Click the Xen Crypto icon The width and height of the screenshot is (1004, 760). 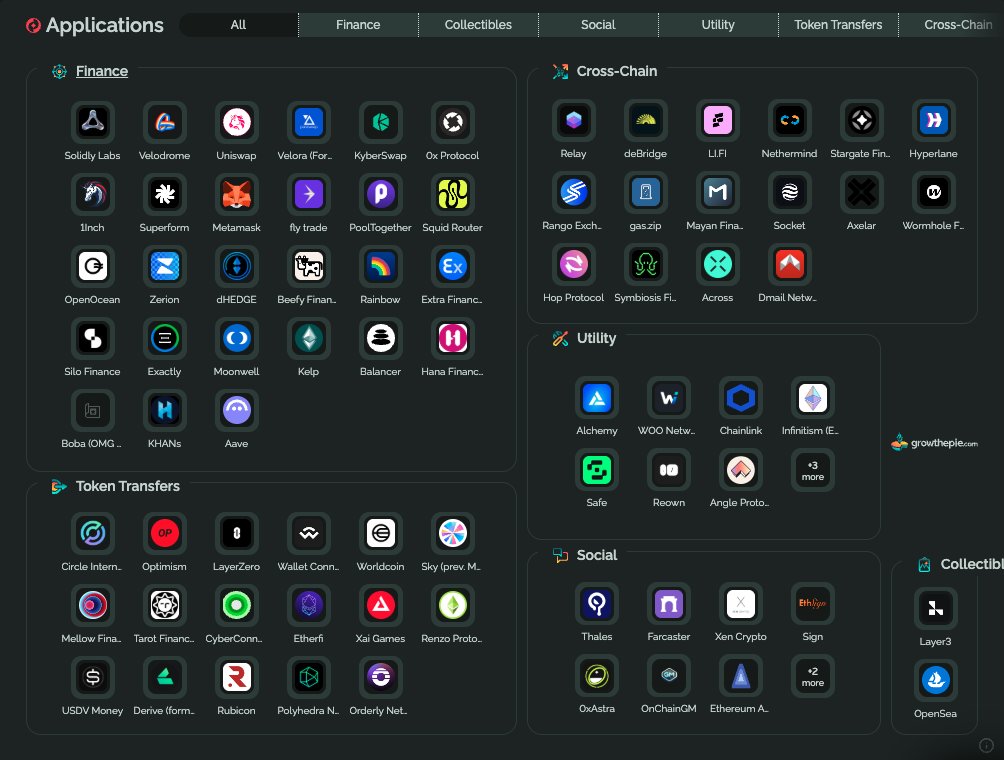tap(741, 603)
